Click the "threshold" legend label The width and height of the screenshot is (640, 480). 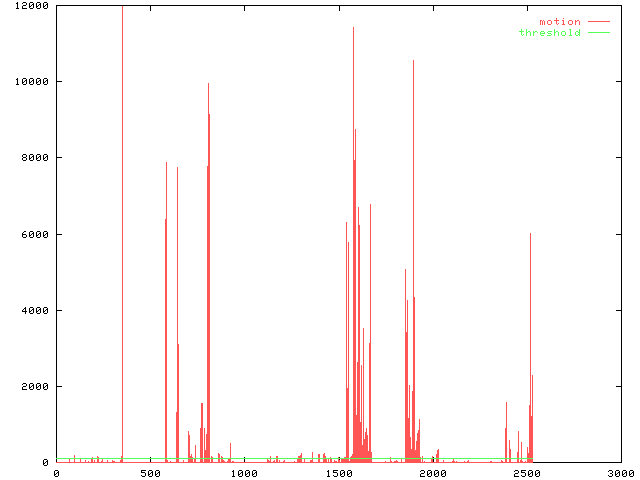coord(549,33)
